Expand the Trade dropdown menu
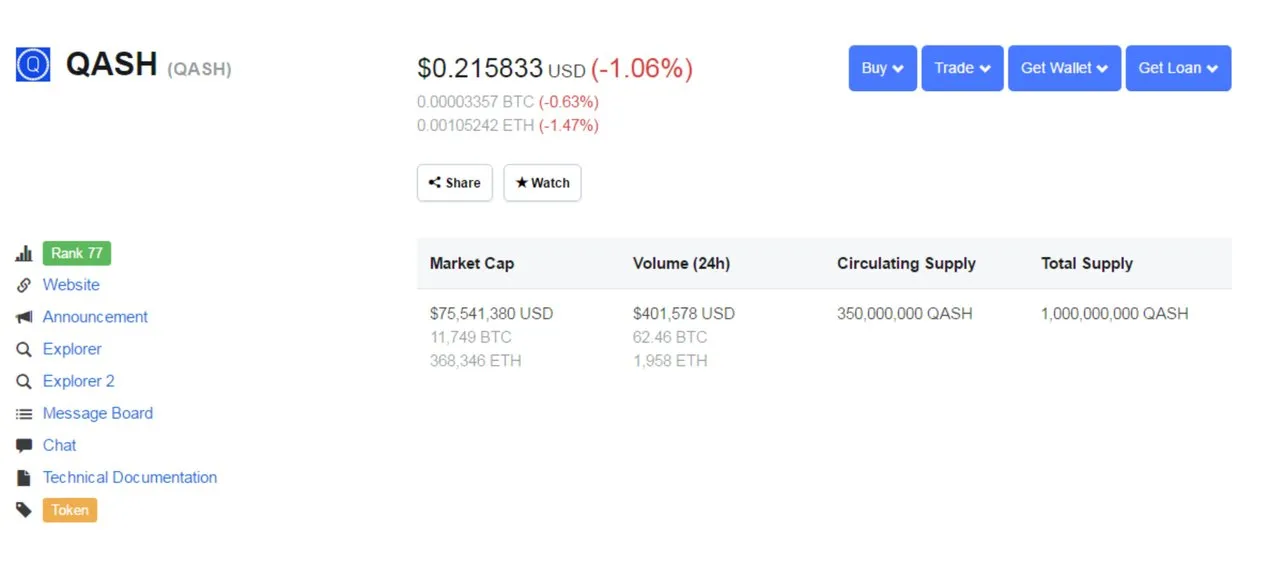Screen dimensions: 1280x588 click(962, 68)
